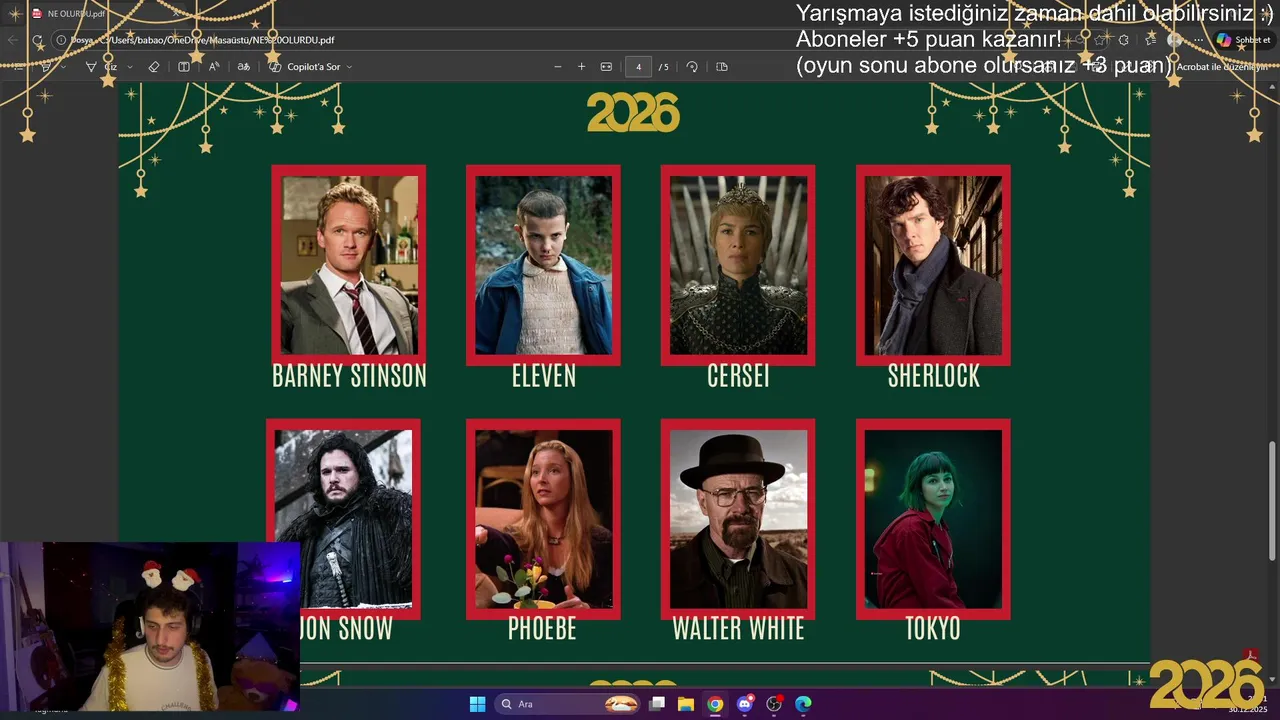Screen dimensions: 1280x720
Task: Click the WALTER WHITE name label
Action: click(x=738, y=629)
